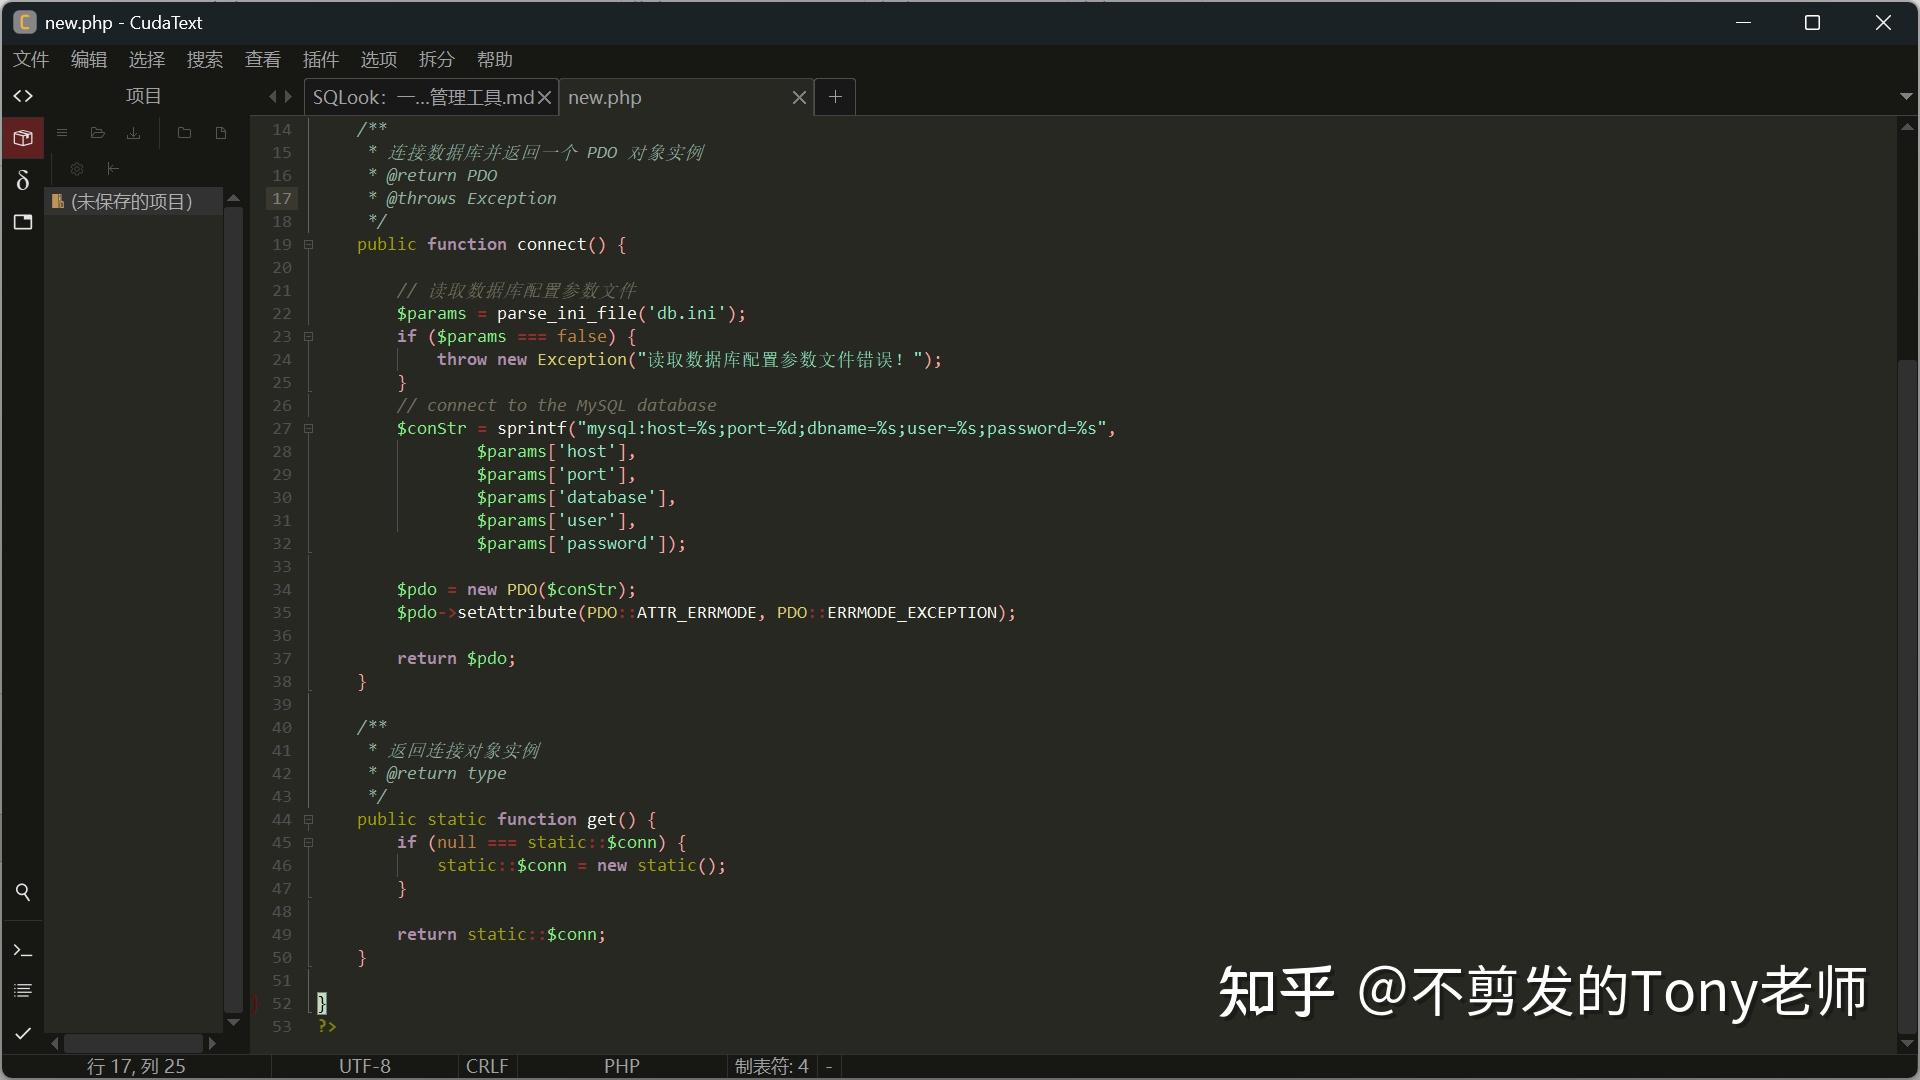
Task: Open the tab list dropdown arrow at top right
Action: click(x=1906, y=96)
